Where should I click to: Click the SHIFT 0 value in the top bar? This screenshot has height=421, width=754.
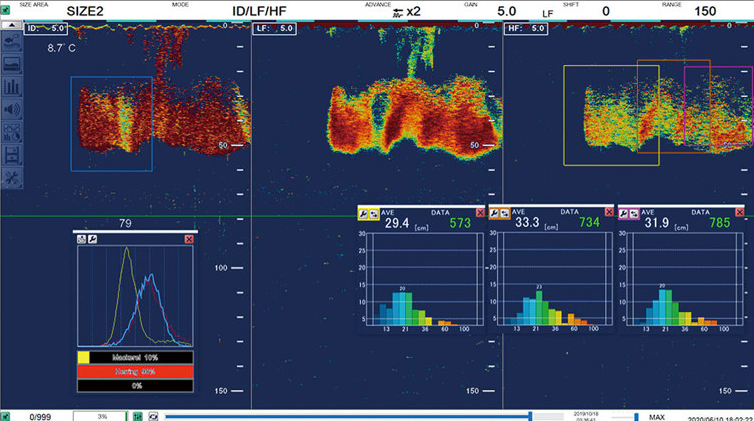coord(606,10)
